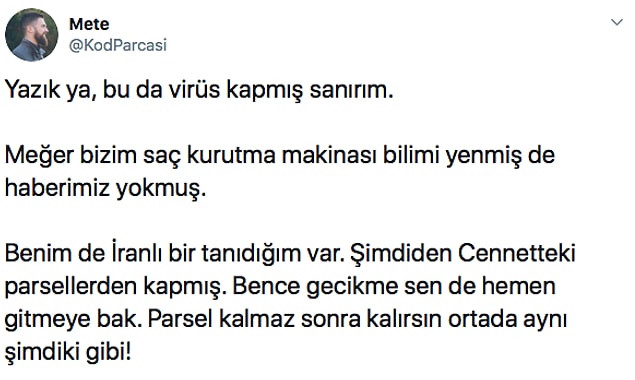
Task: Click the word 'ortada' in the tweet
Action: click(x=482, y=319)
